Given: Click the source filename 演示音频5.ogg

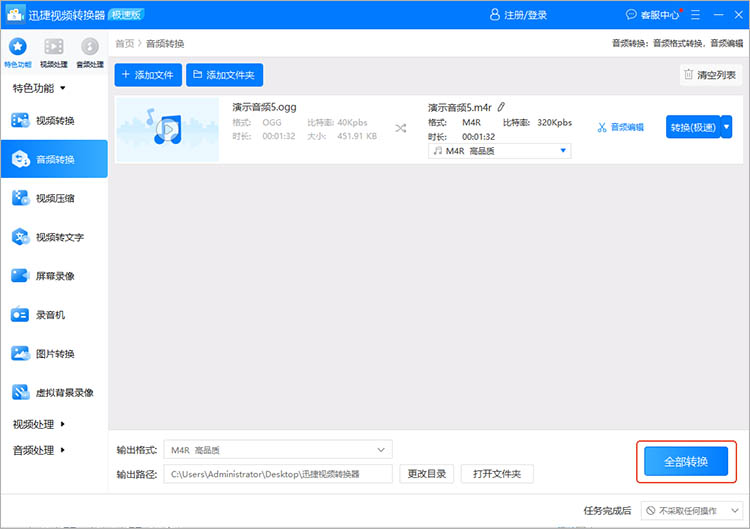Looking at the screenshot, I should [x=265, y=107].
